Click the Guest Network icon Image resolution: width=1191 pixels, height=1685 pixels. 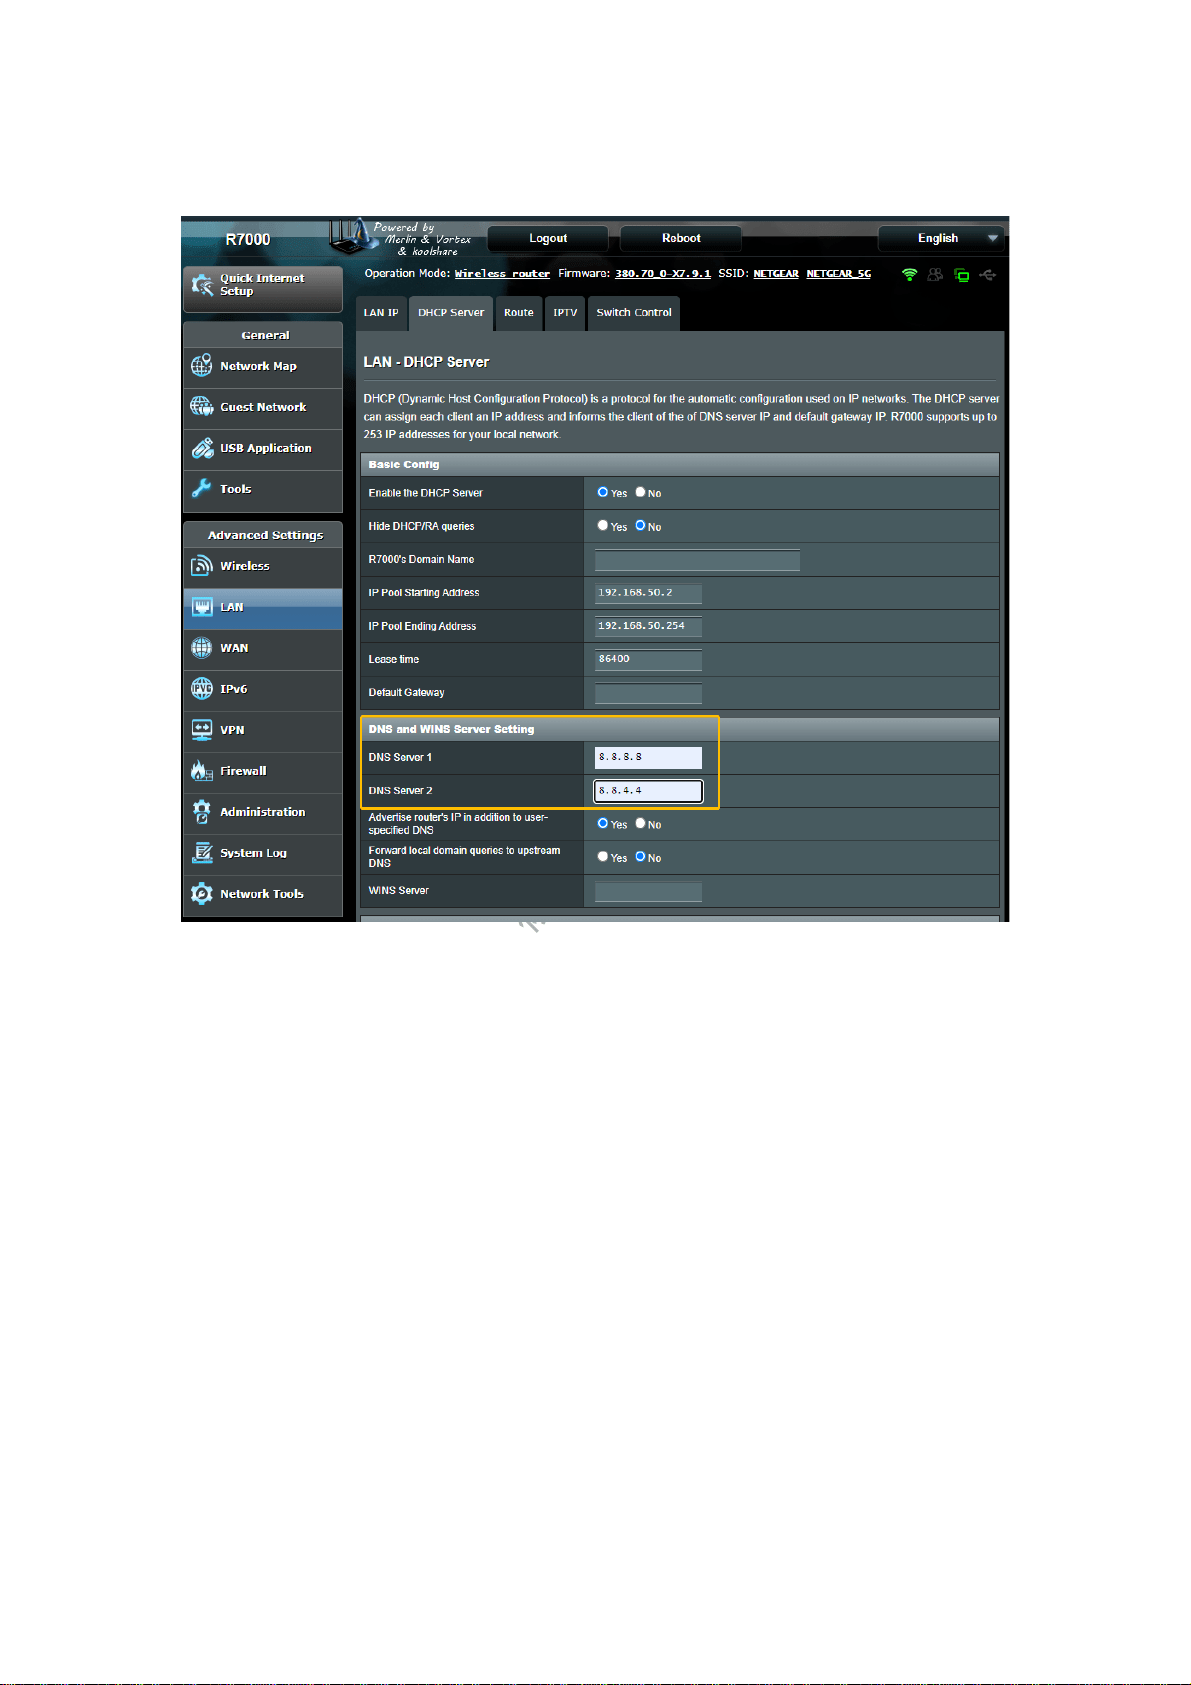pos(201,407)
